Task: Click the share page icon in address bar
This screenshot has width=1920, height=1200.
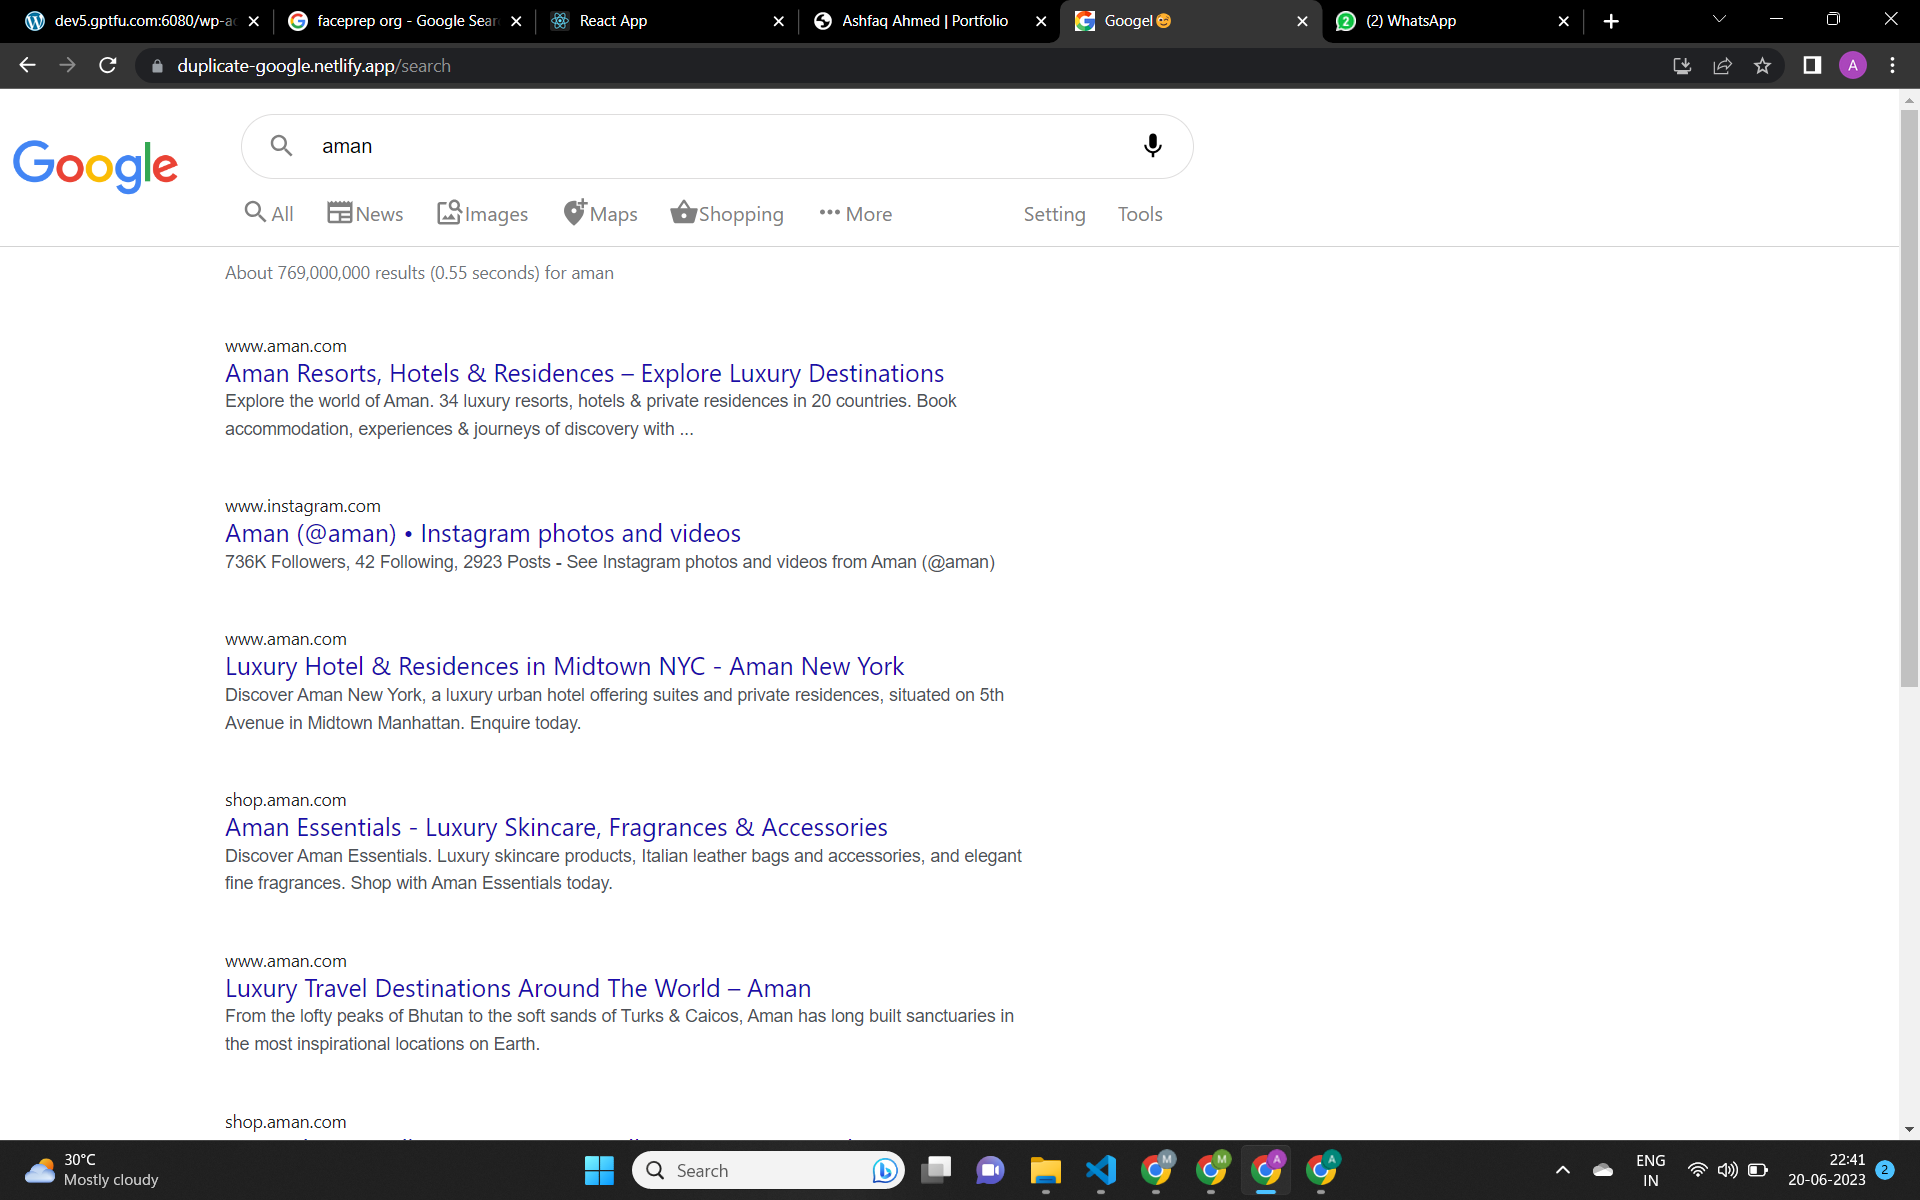Action: pyautogui.click(x=1722, y=65)
